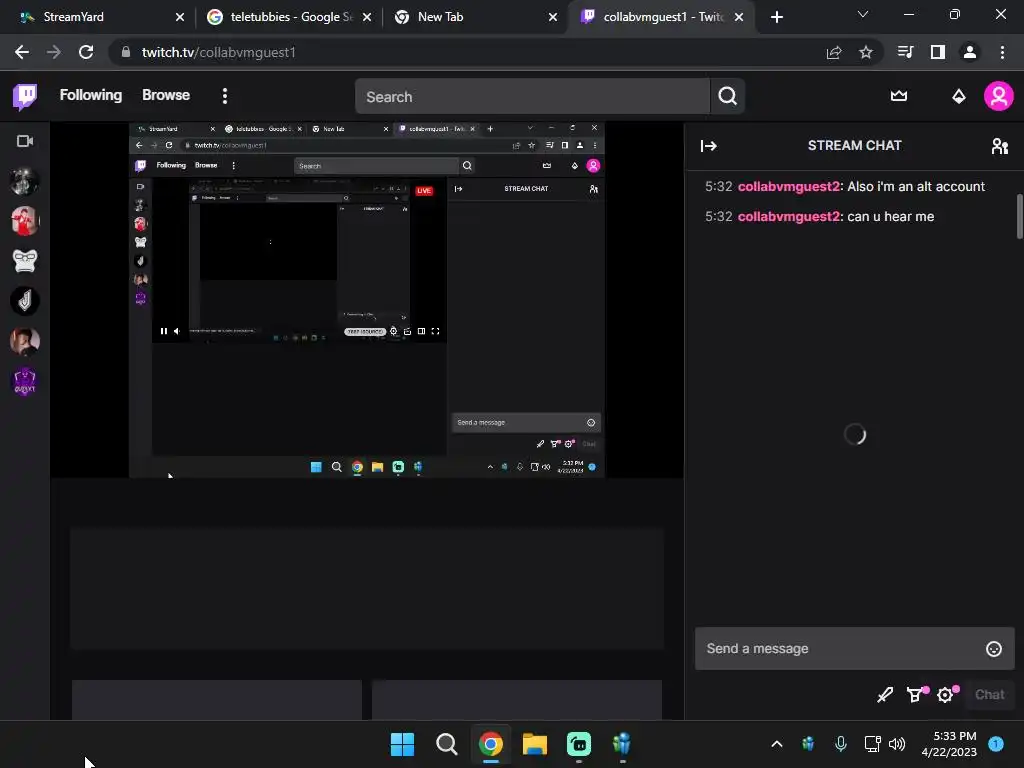Enter fullscreen on the video player
1024x768 pixels.
[x=436, y=331]
